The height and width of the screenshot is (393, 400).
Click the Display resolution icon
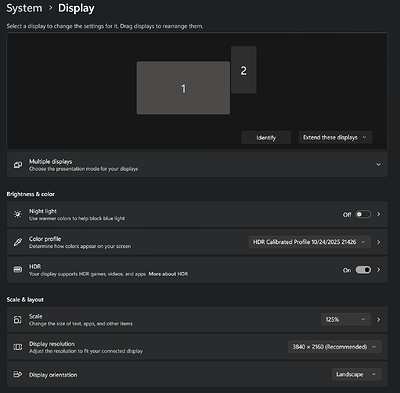coord(18,347)
